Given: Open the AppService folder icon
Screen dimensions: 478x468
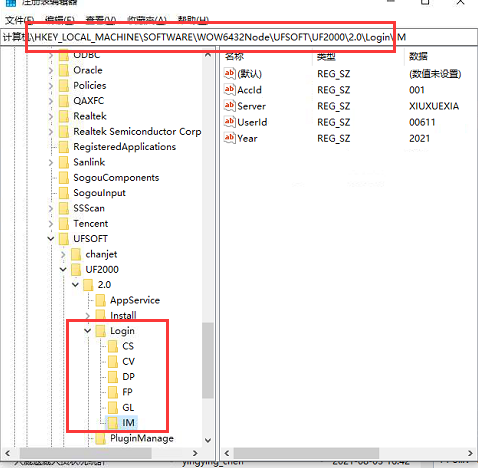Looking at the screenshot, I should coord(100,300).
